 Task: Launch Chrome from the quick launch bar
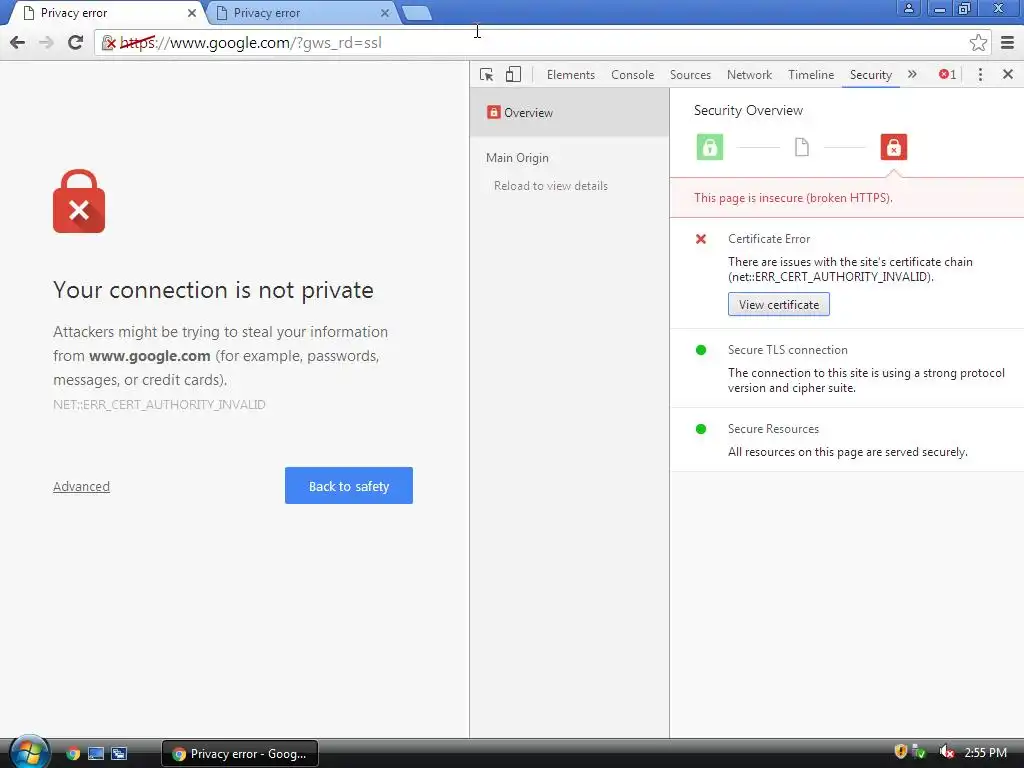72,754
